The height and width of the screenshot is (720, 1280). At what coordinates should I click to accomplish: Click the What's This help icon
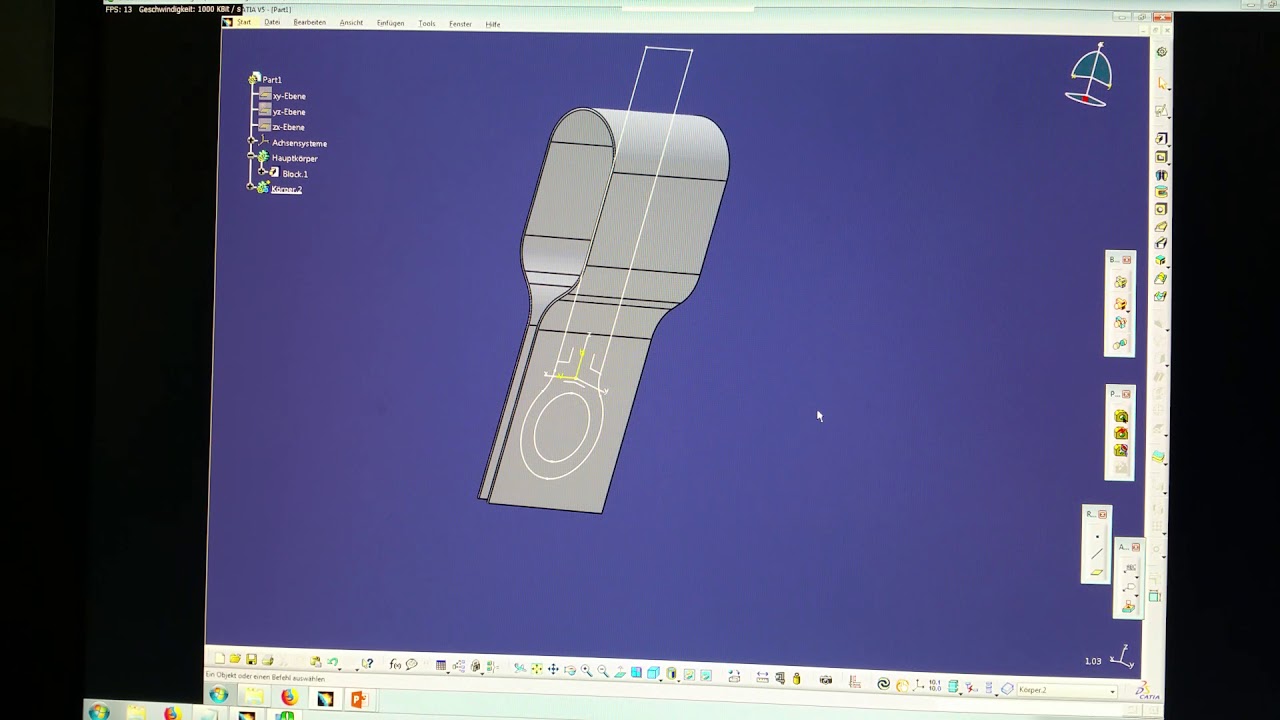[x=368, y=663]
